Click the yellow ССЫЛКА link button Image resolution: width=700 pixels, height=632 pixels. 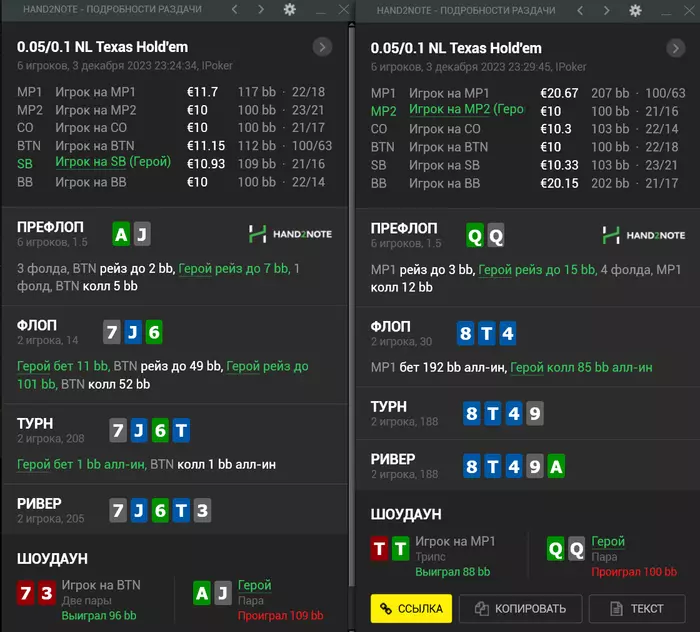(x=411, y=608)
